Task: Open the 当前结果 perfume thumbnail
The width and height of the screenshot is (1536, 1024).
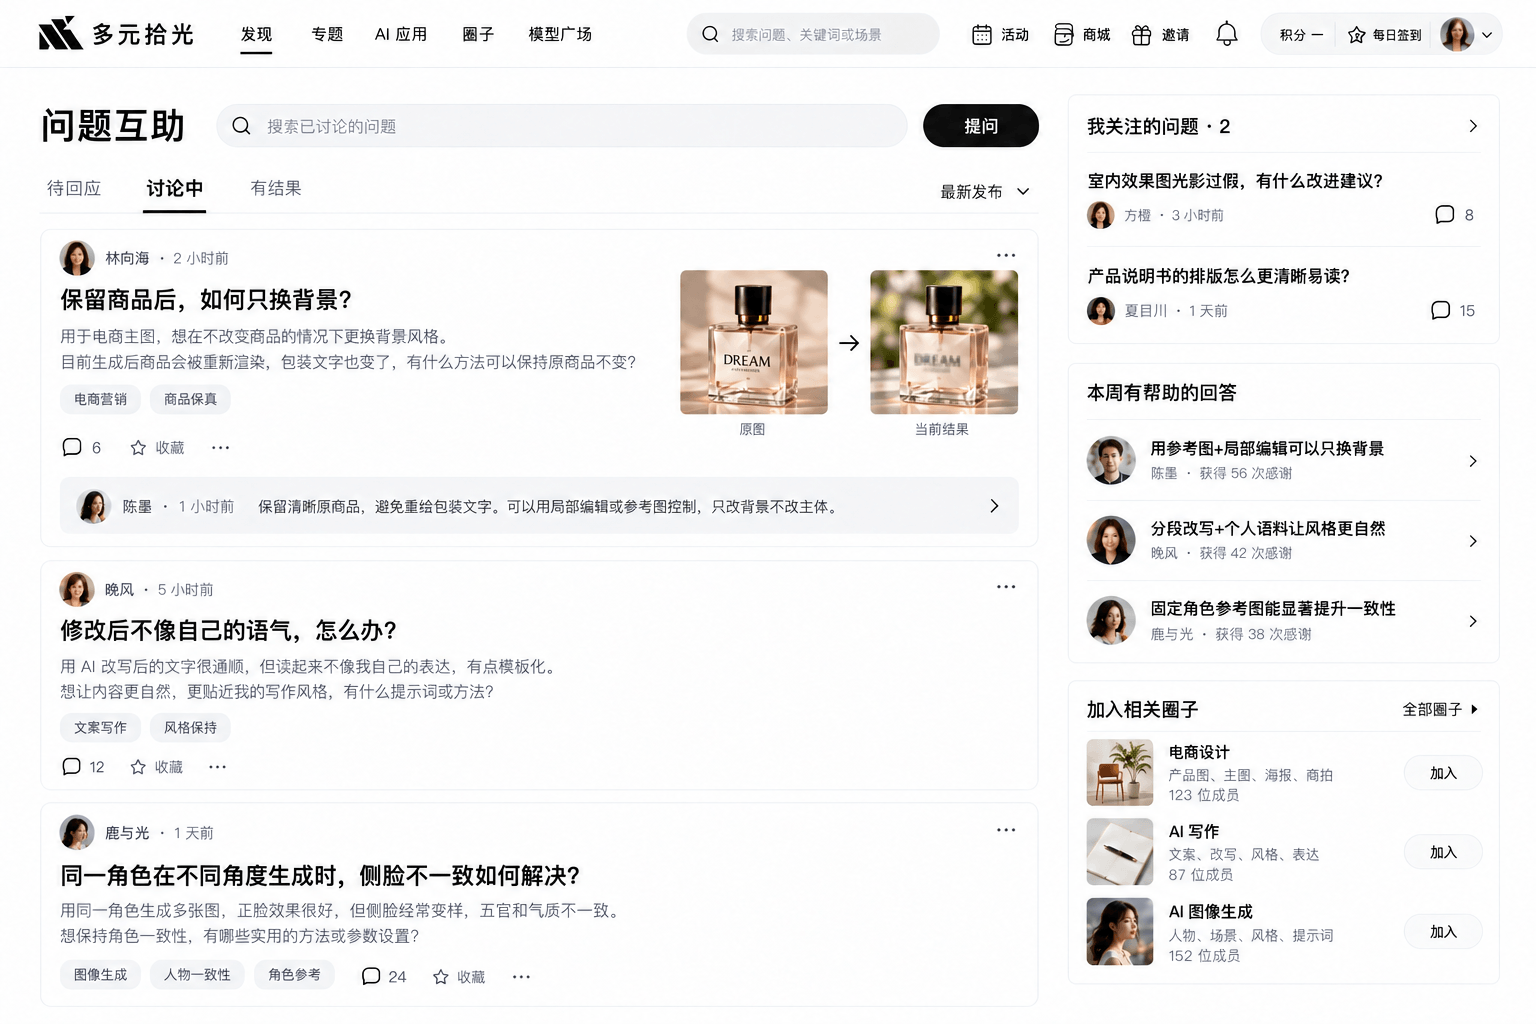Action: [944, 342]
